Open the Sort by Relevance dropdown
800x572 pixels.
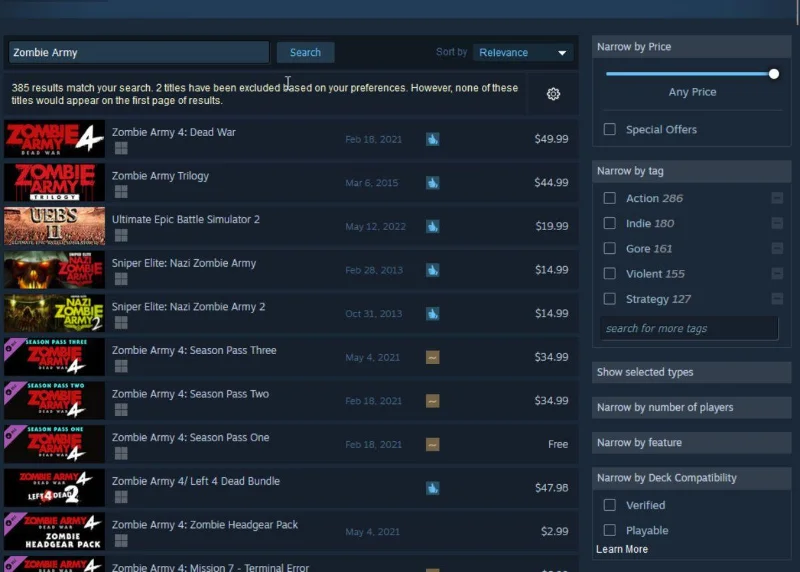click(523, 53)
